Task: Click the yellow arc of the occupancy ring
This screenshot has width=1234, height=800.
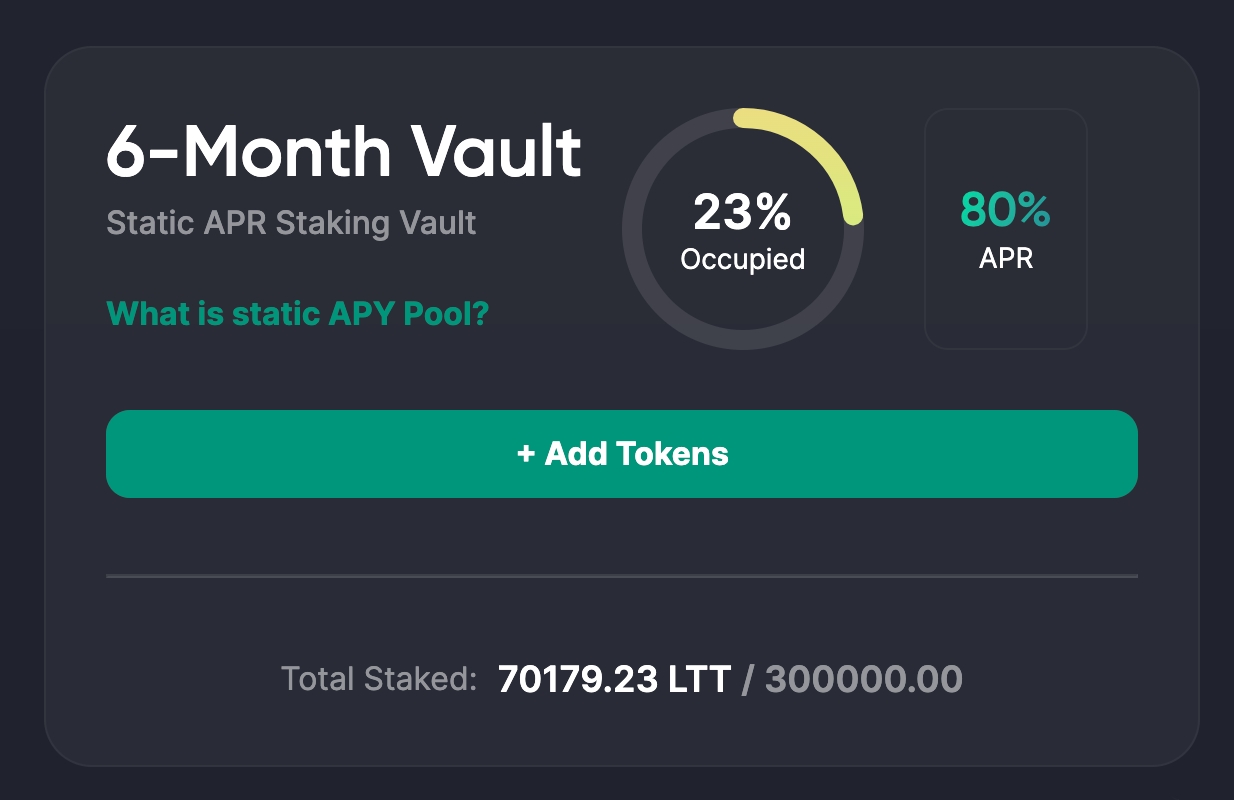Action: 820,149
